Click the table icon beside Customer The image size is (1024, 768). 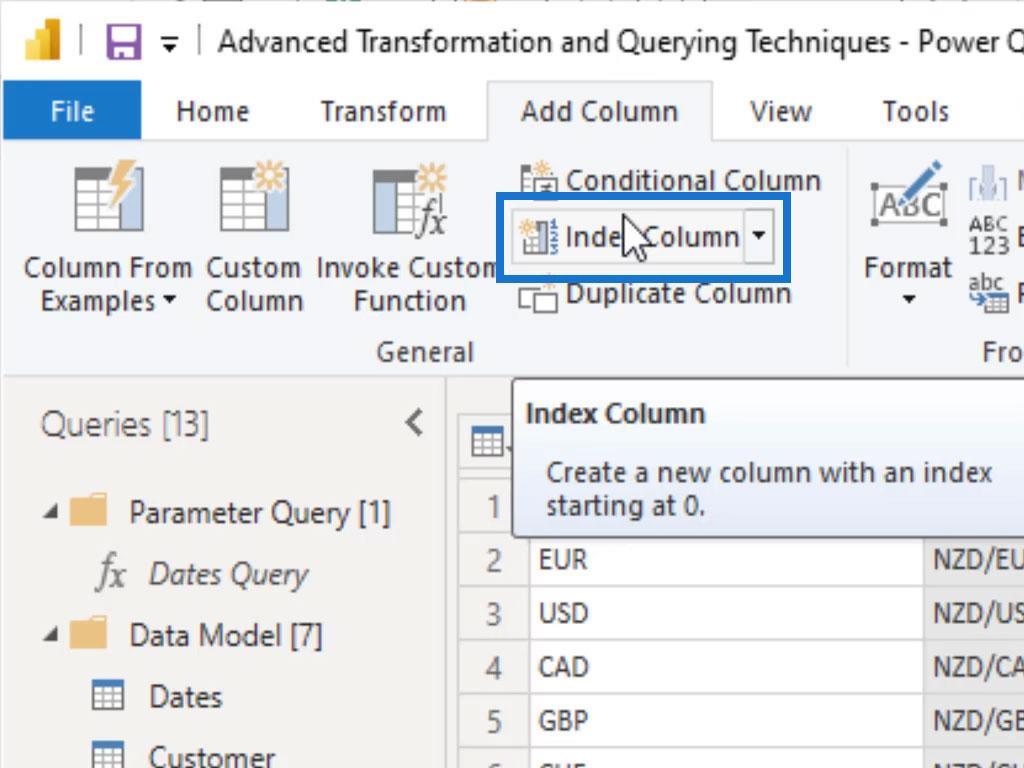click(108, 754)
